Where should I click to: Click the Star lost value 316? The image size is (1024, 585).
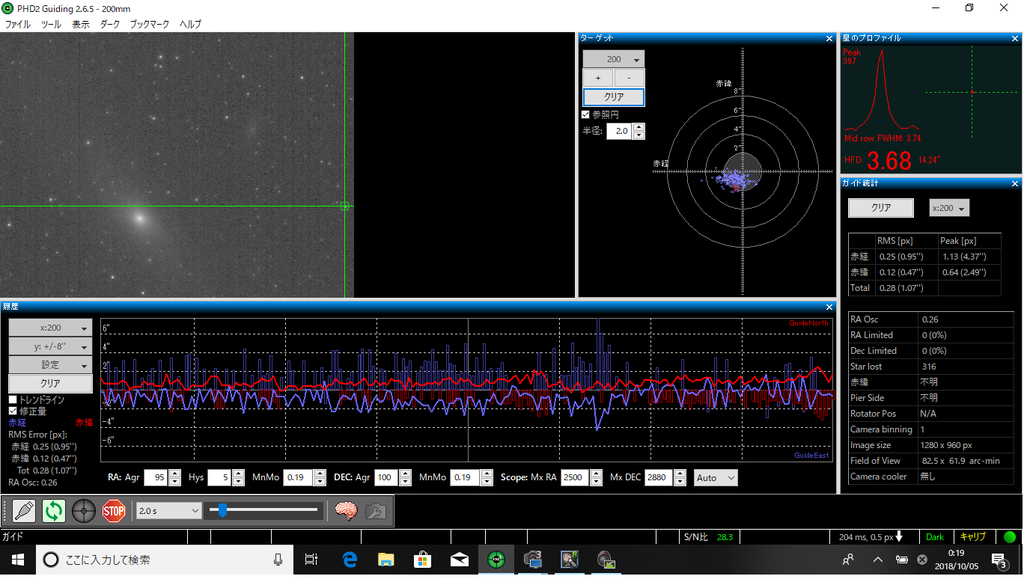click(x=929, y=366)
